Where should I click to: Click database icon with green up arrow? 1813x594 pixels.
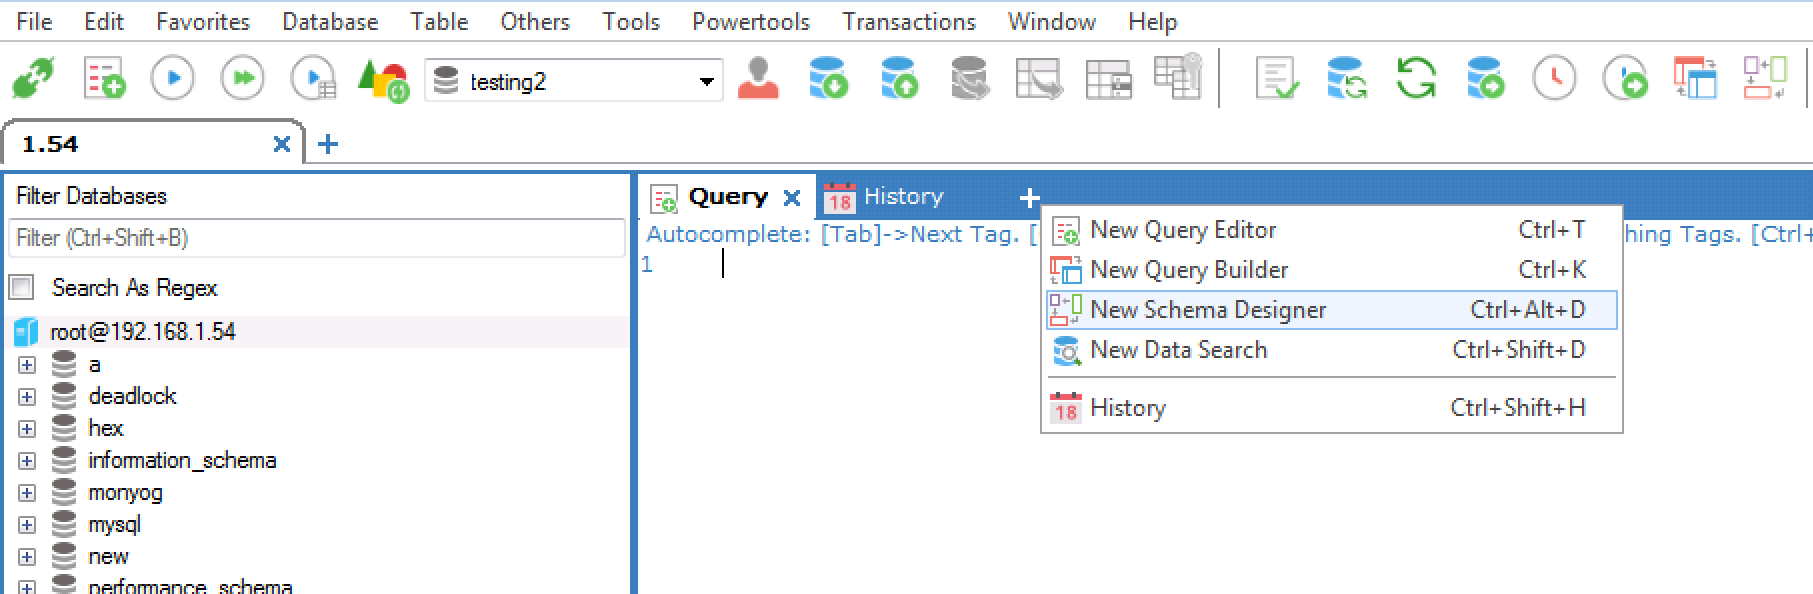(899, 79)
